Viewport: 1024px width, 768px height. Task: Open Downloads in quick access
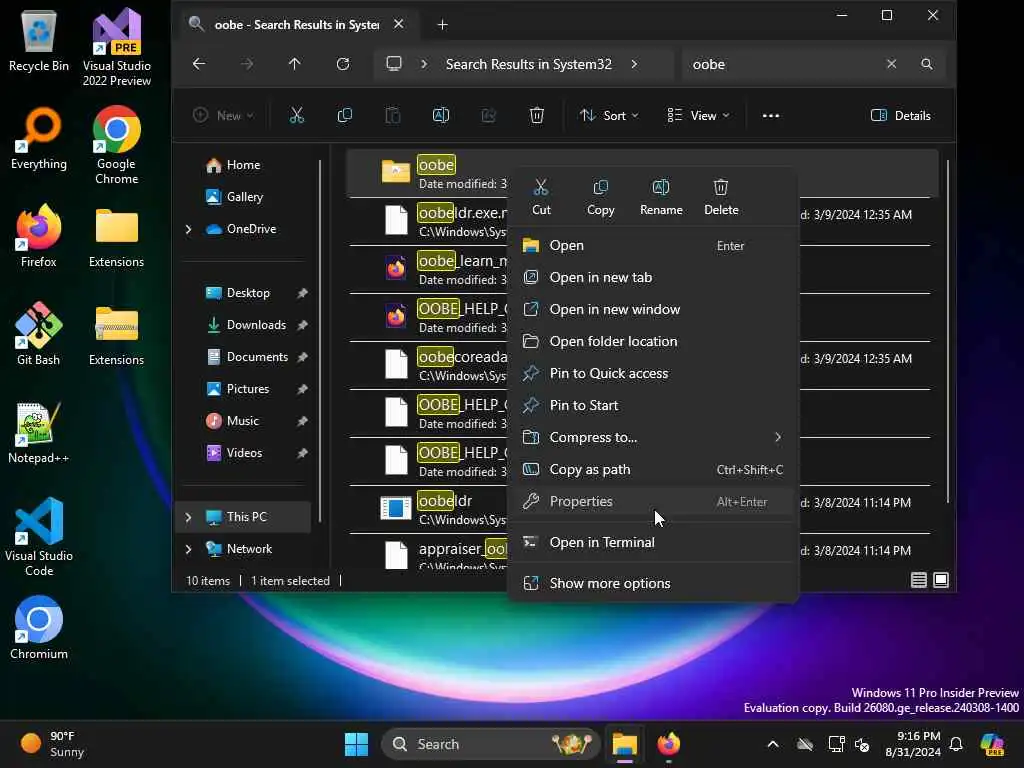click(255, 325)
